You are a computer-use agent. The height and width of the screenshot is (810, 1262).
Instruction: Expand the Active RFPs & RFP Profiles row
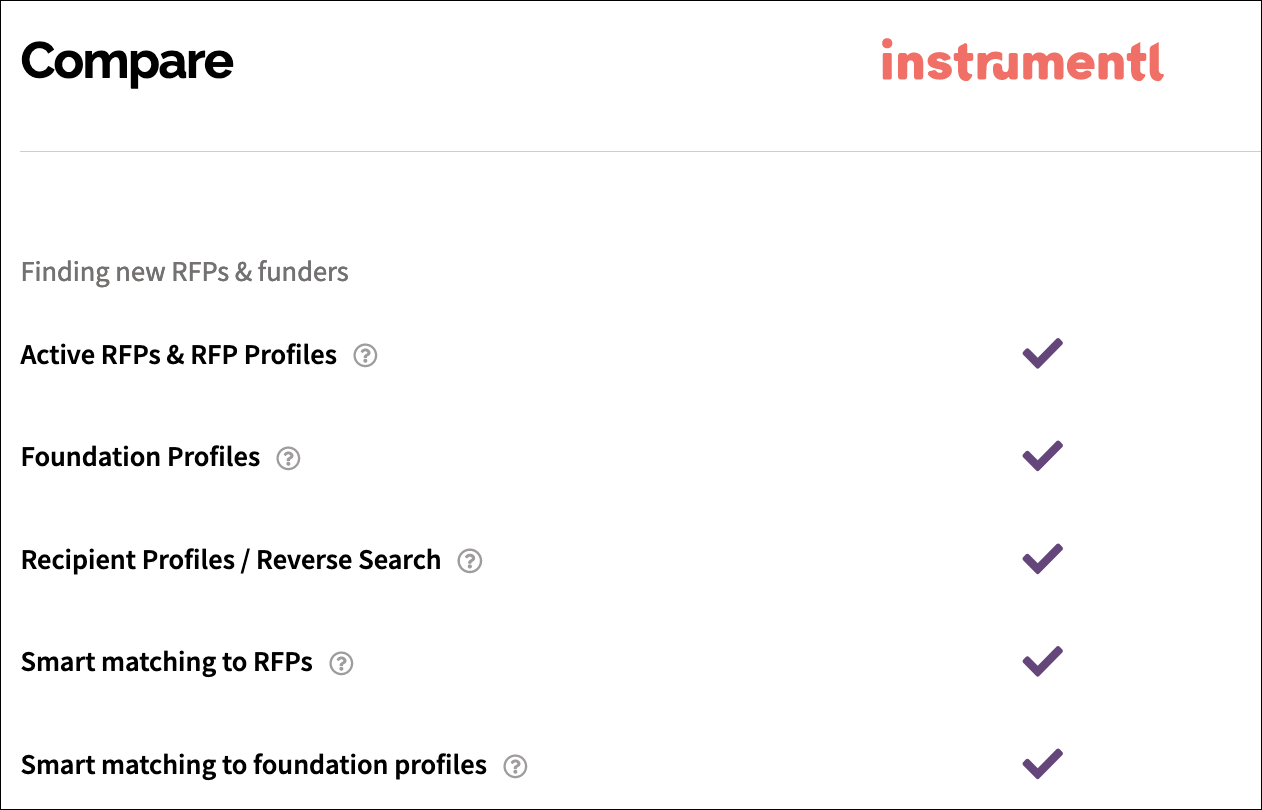pyautogui.click(x=178, y=355)
